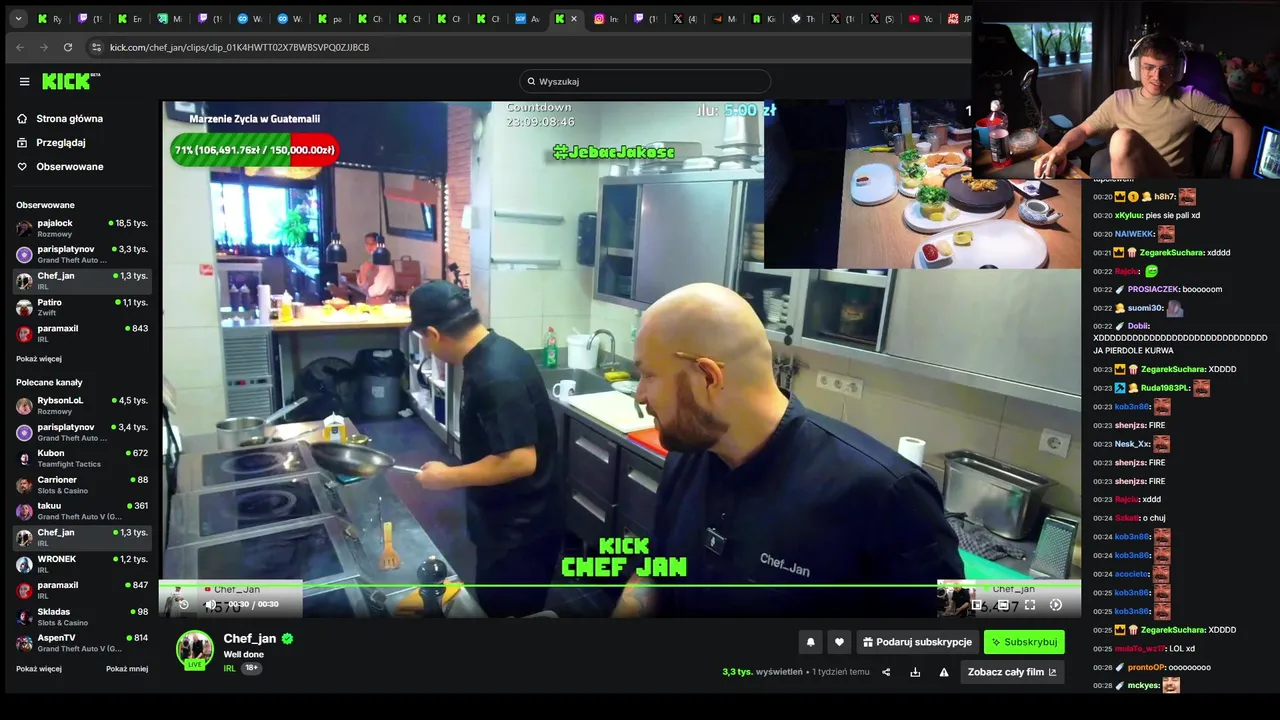Open Carrioner in the recommended channels list
Image resolution: width=1280 pixels, height=720 pixels.
(x=82, y=485)
